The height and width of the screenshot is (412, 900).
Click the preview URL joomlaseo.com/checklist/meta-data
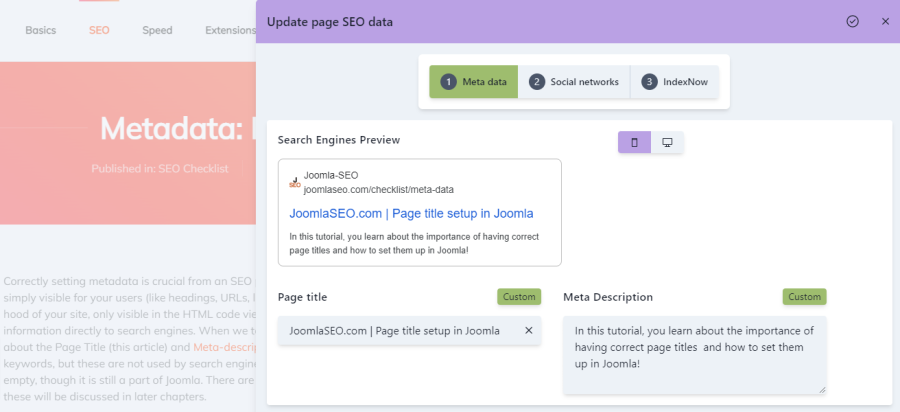379,190
